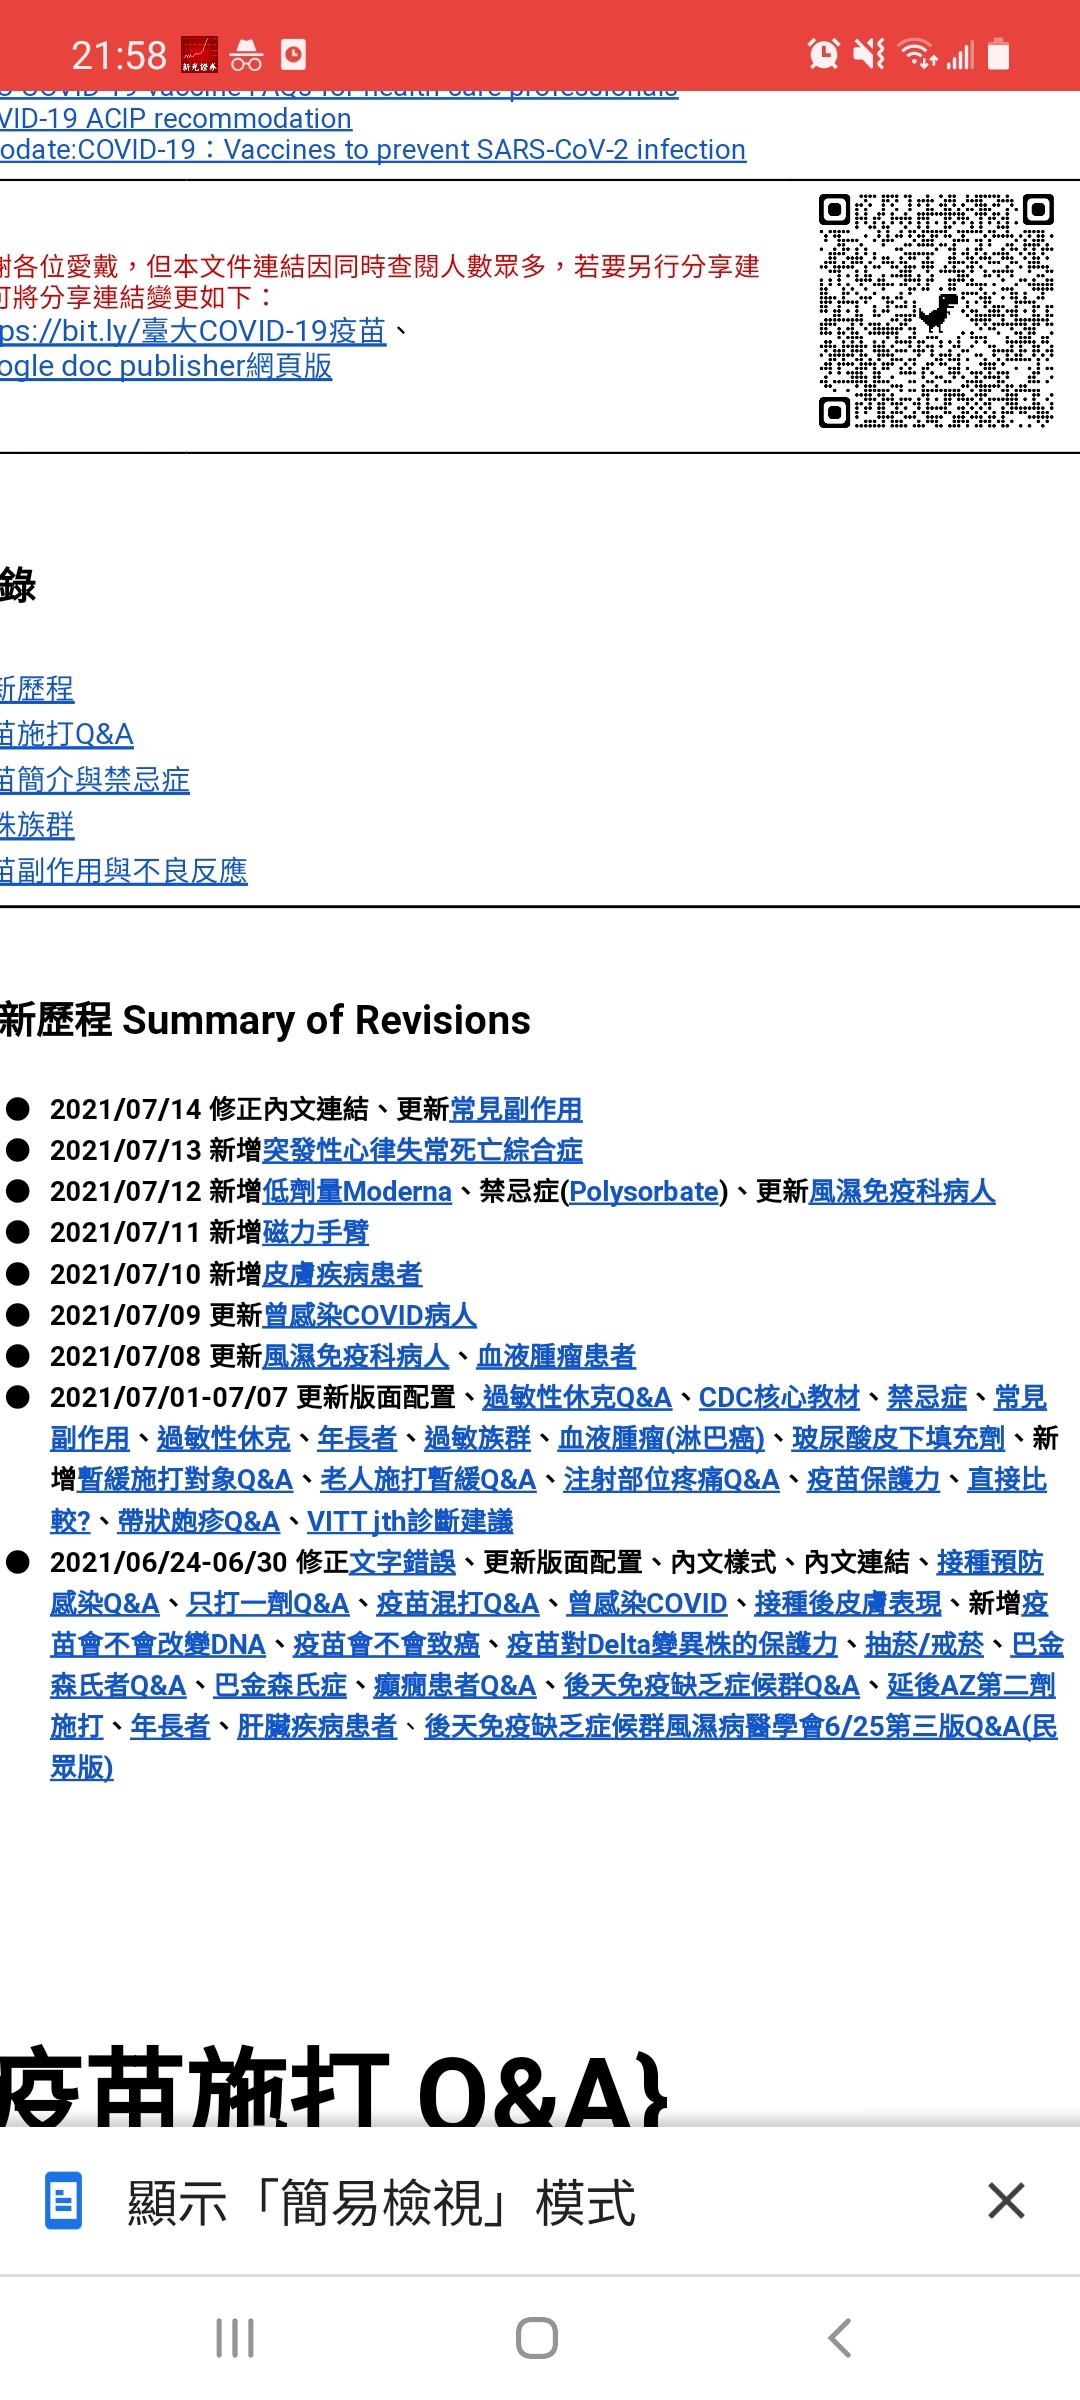
Task: Open the 暫緩施打對象Q&A link
Action: (185, 1479)
